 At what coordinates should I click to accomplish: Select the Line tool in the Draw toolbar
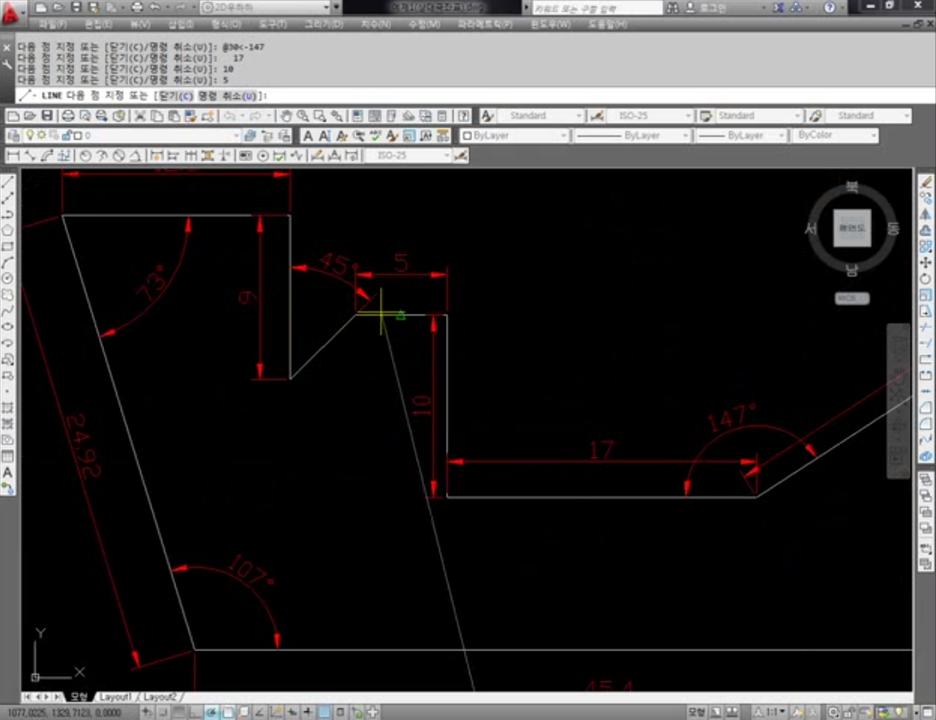(8, 182)
